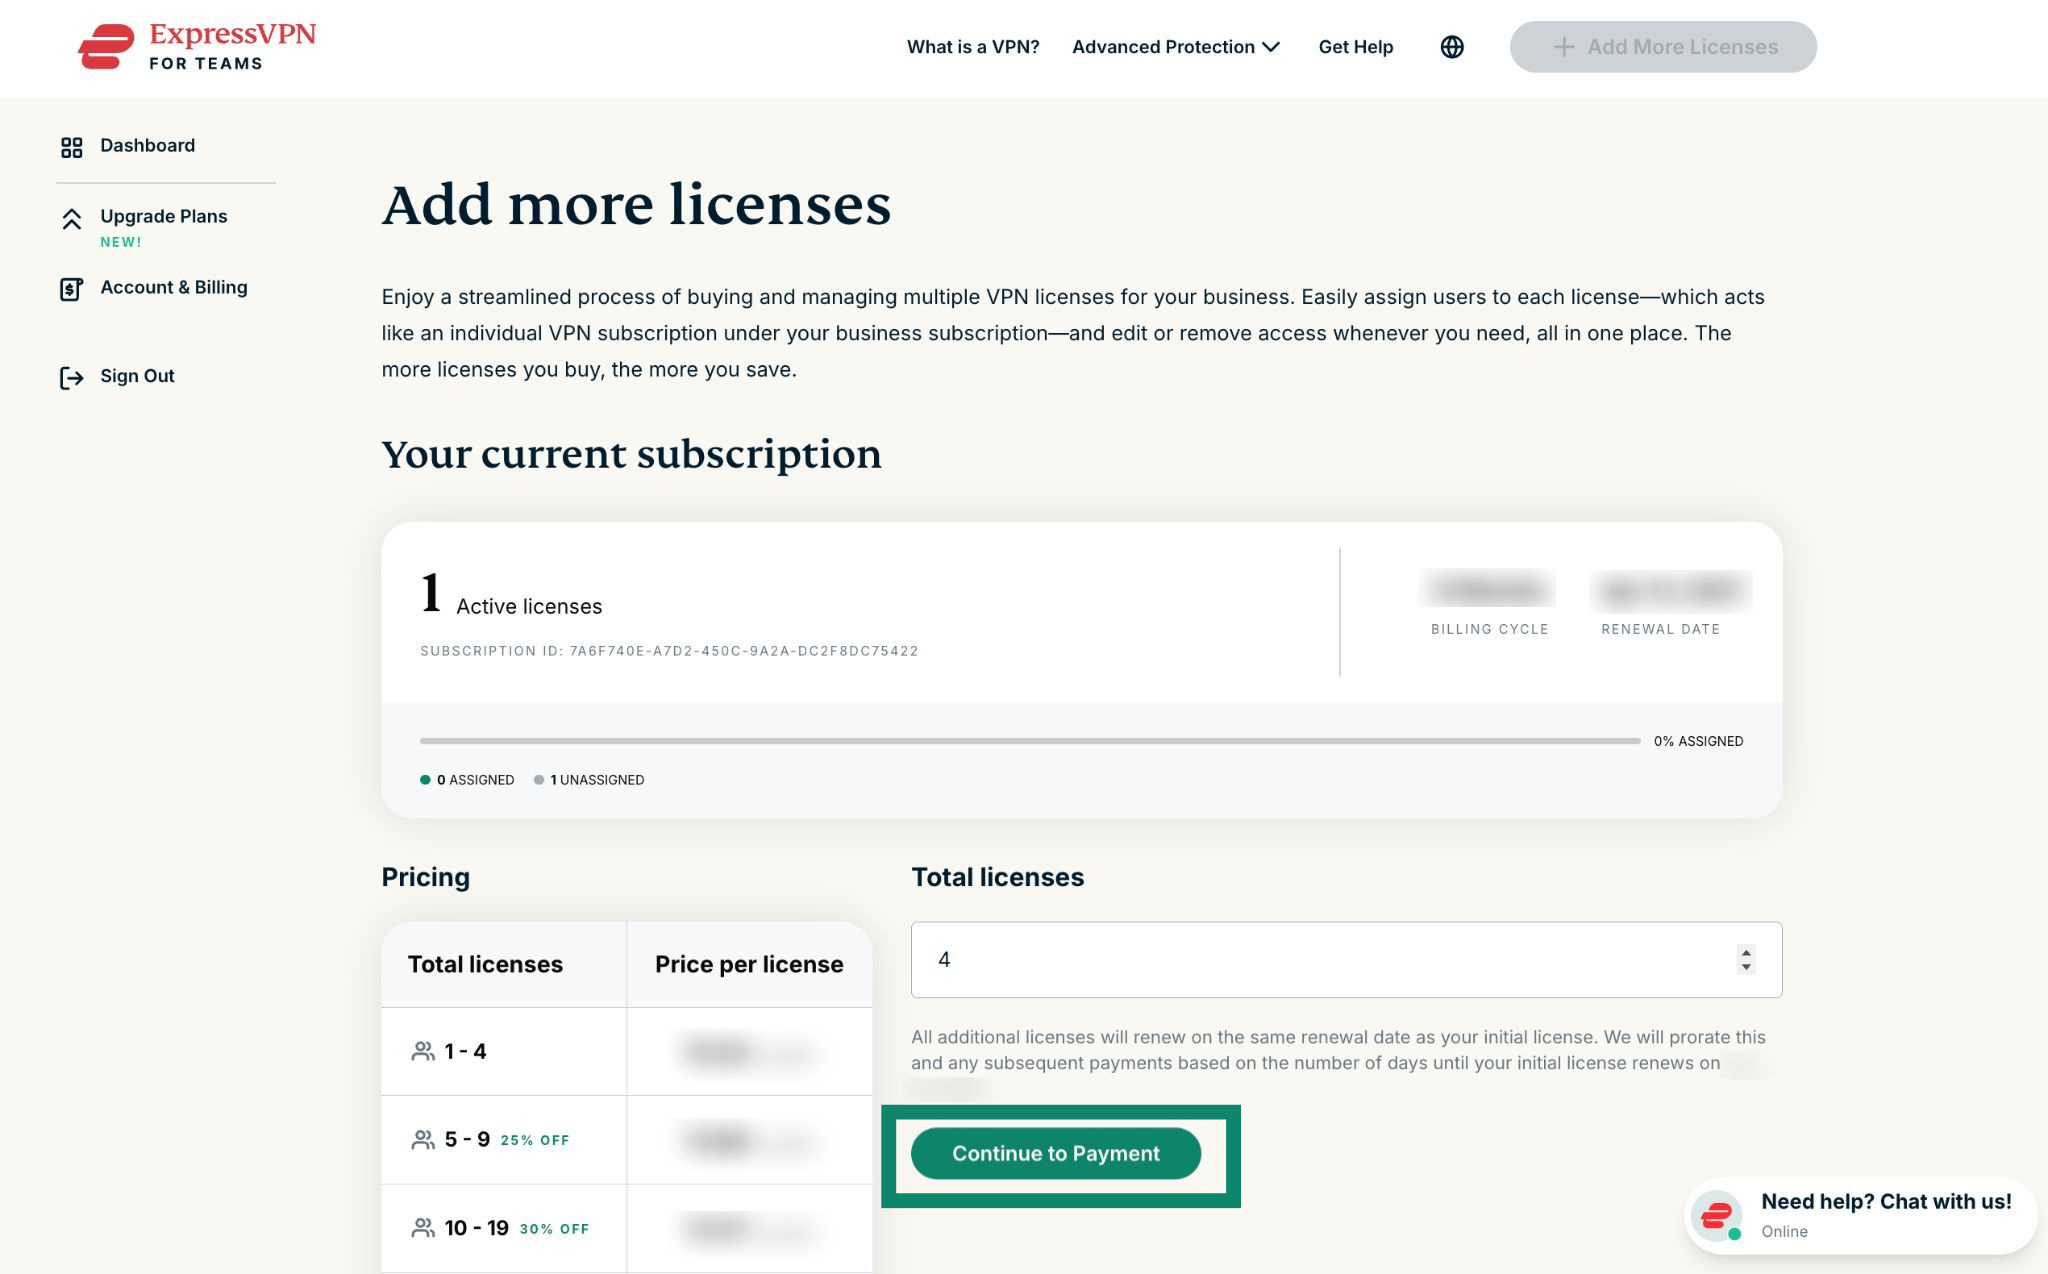Open the What is a VPN? menu item
This screenshot has height=1274, width=2048.
coord(973,47)
